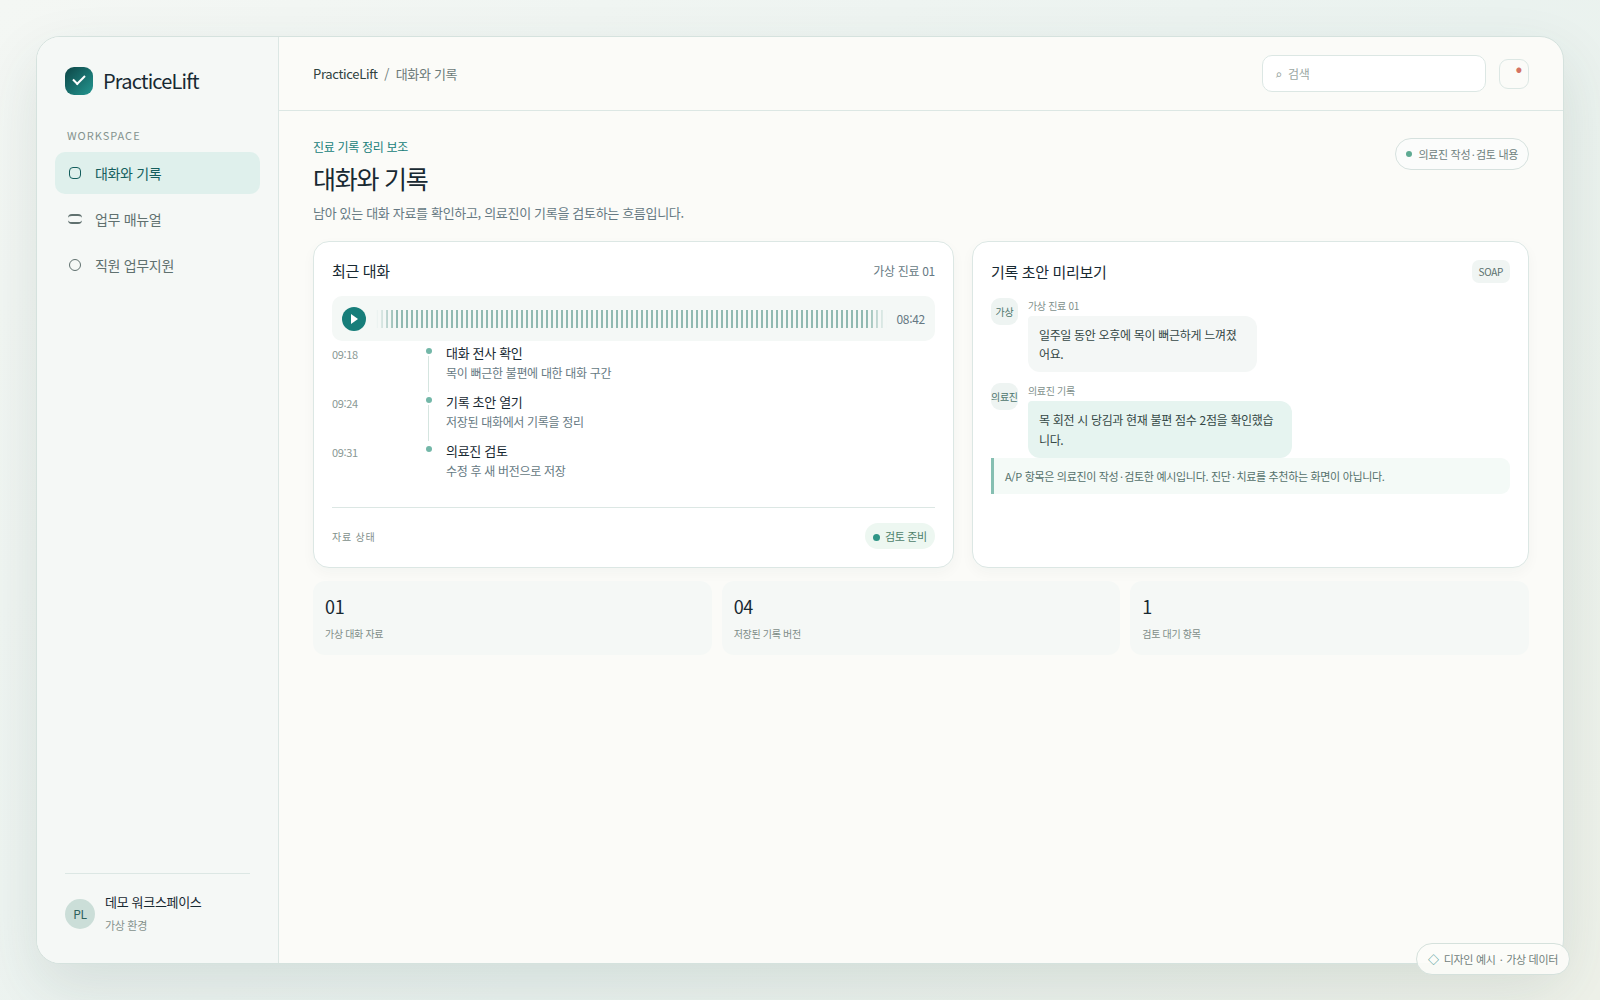Select the 대화와 기록 menu item
The image size is (1600, 1000).
tap(157, 173)
